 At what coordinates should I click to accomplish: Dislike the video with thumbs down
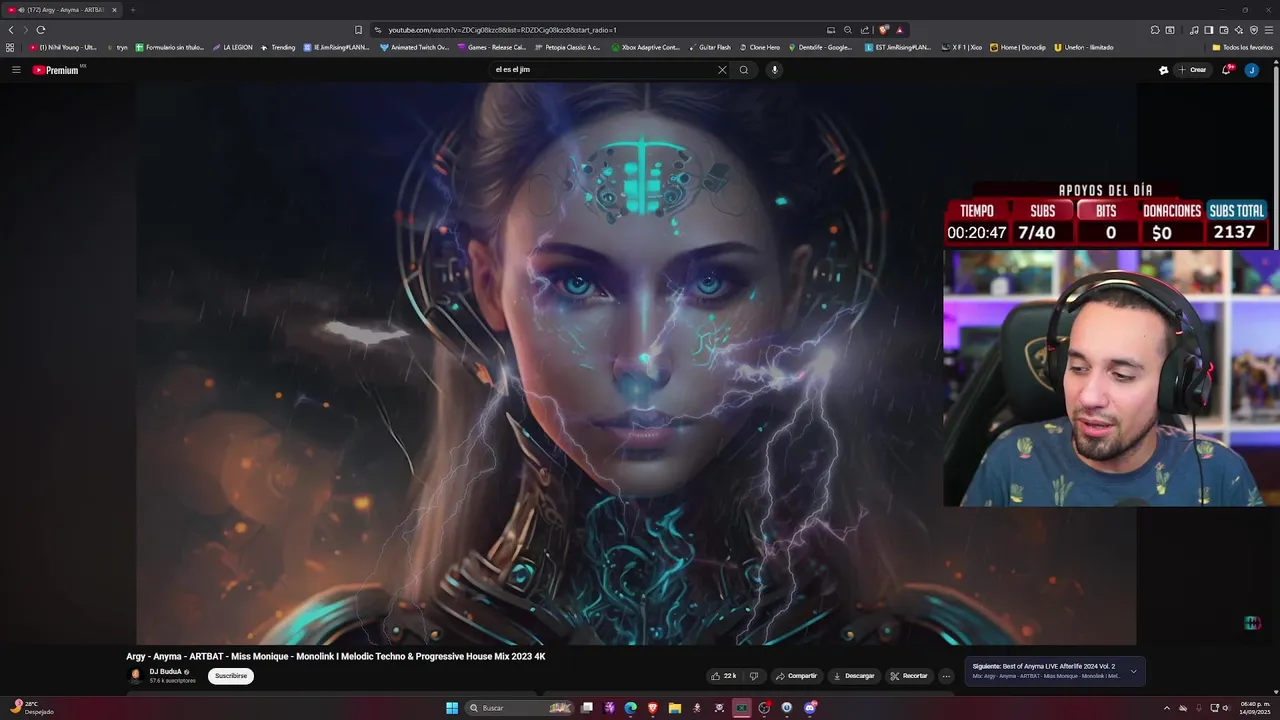(x=754, y=676)
